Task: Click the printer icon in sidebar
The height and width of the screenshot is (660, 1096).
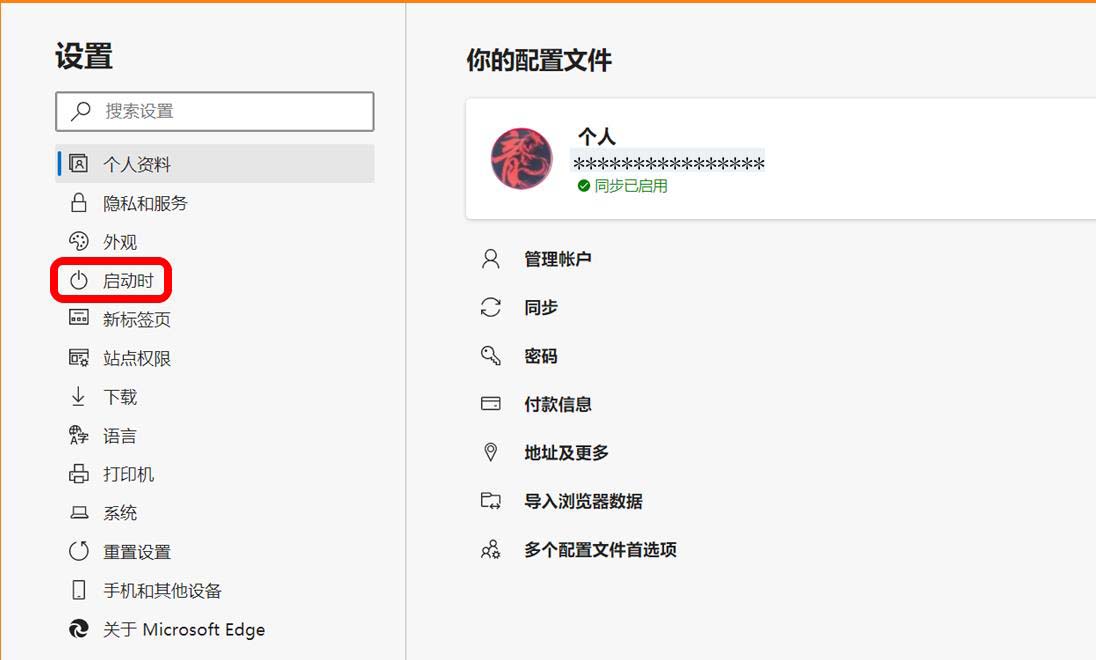Action: coord(79,474)
